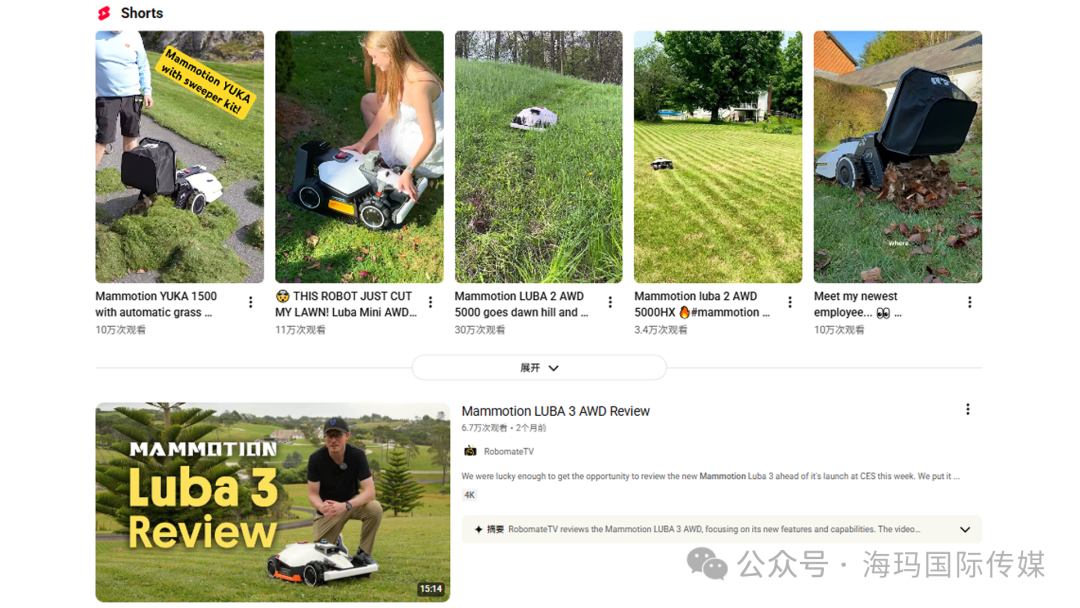Screen dimensions: 1080x608
Task: Visit the RobomateTV channel name link
Action: (x=508, y=452)
